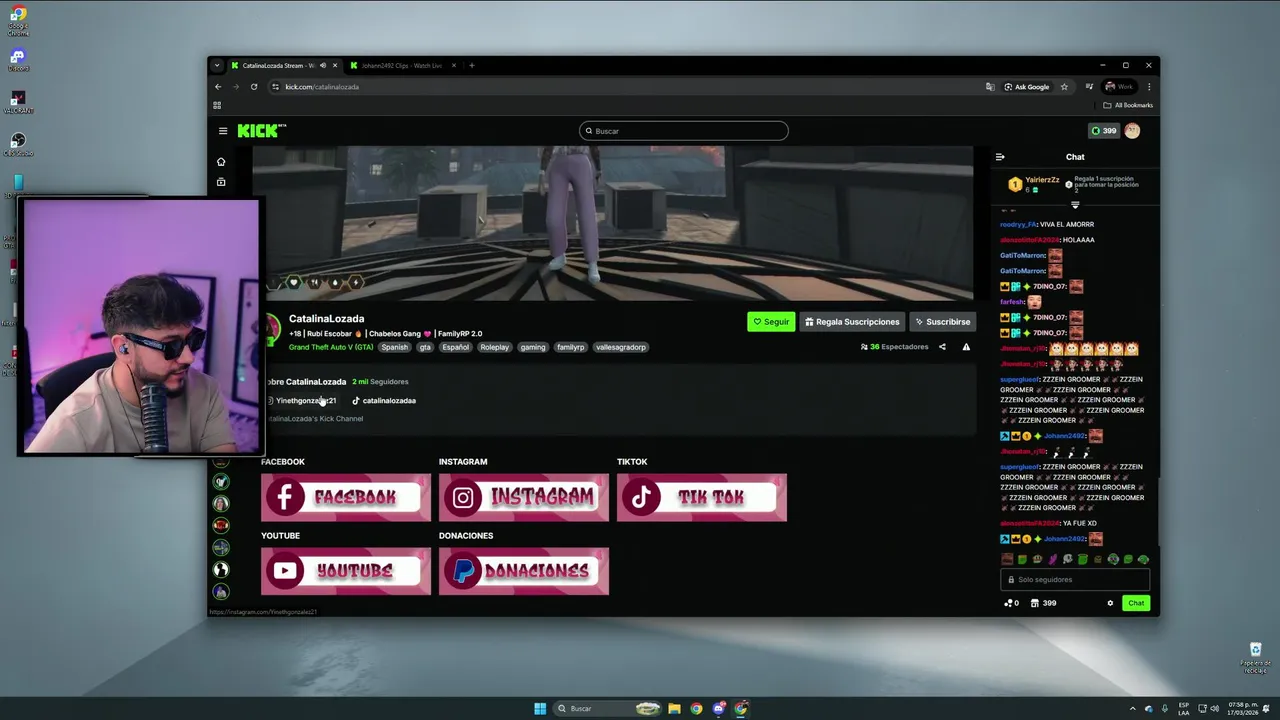Open the catalinalozadaa TikTok link
The width and height of the screenshot is (1280, 720).
tap(384, 401)
